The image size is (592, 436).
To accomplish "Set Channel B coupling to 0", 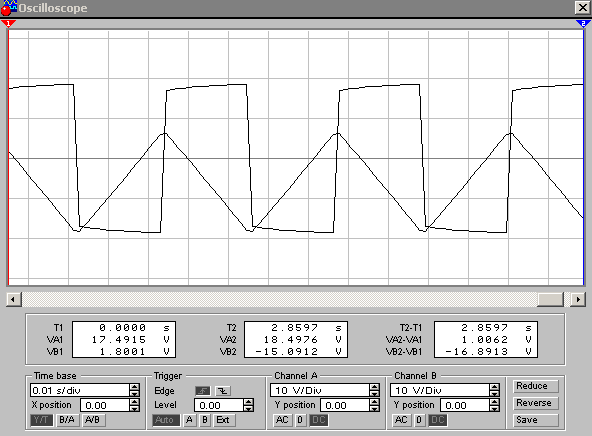I will (419, 420).
